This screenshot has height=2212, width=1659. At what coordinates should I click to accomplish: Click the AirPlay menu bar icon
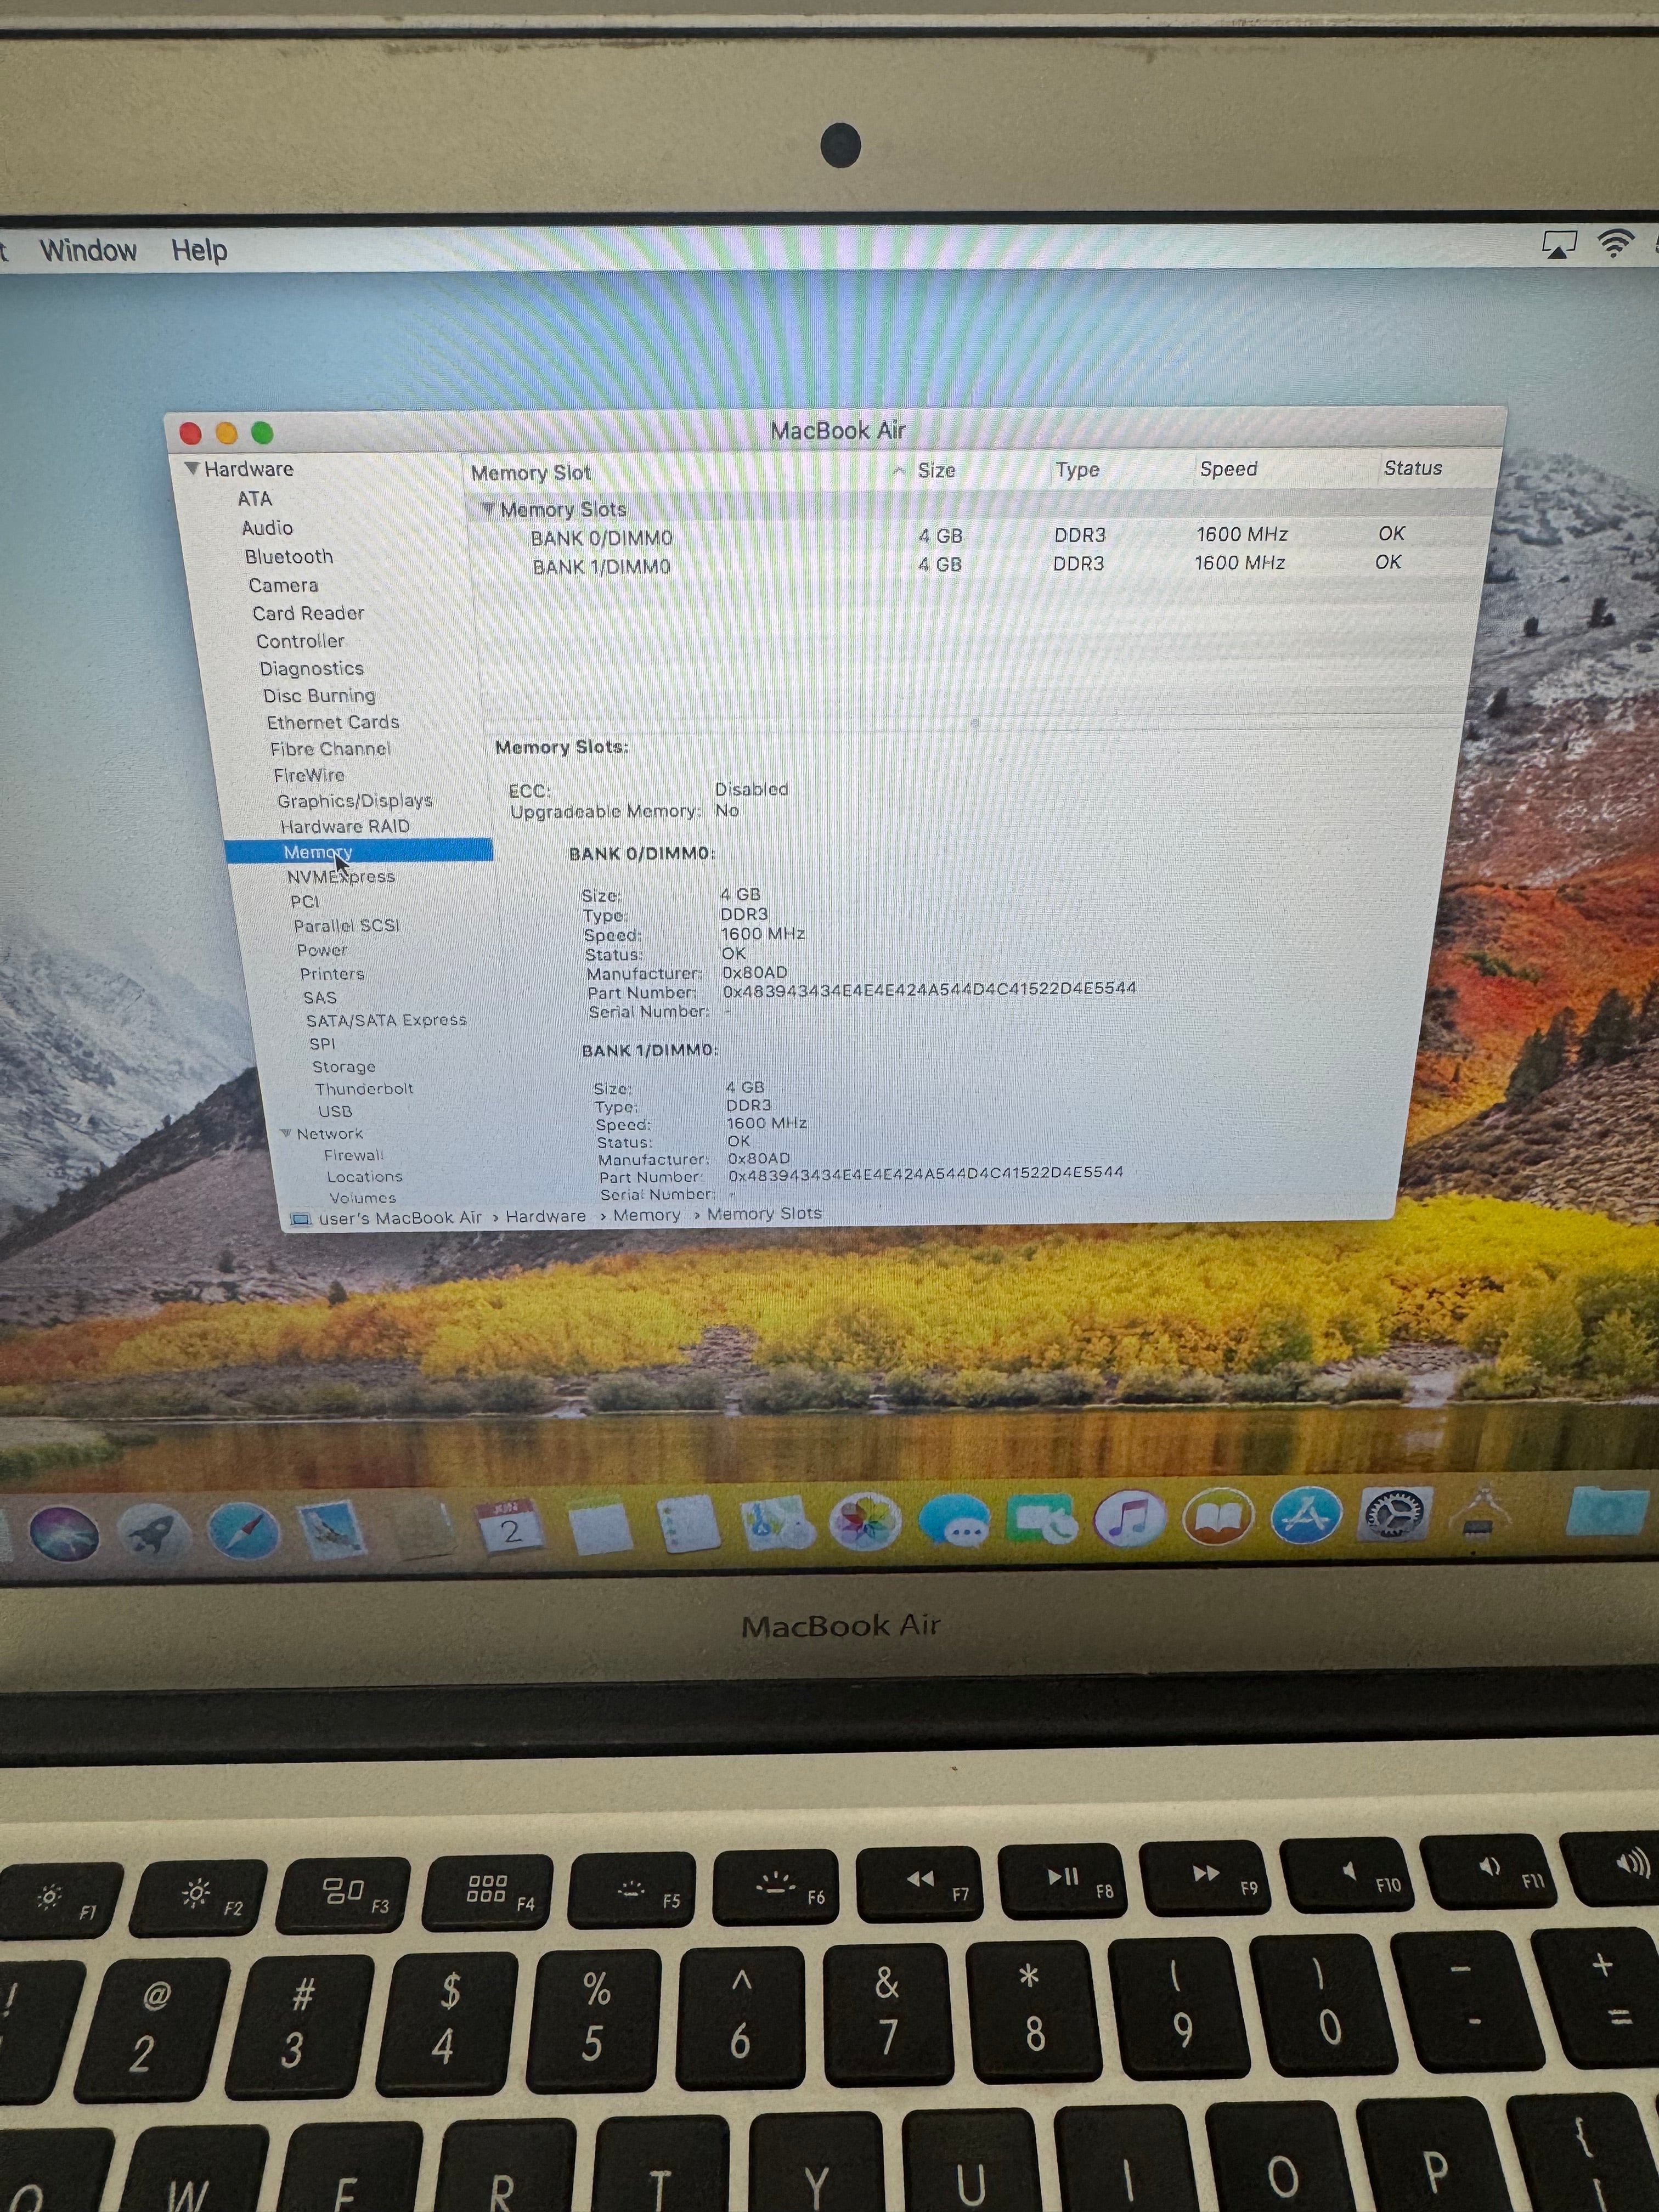pos(1559,244)
